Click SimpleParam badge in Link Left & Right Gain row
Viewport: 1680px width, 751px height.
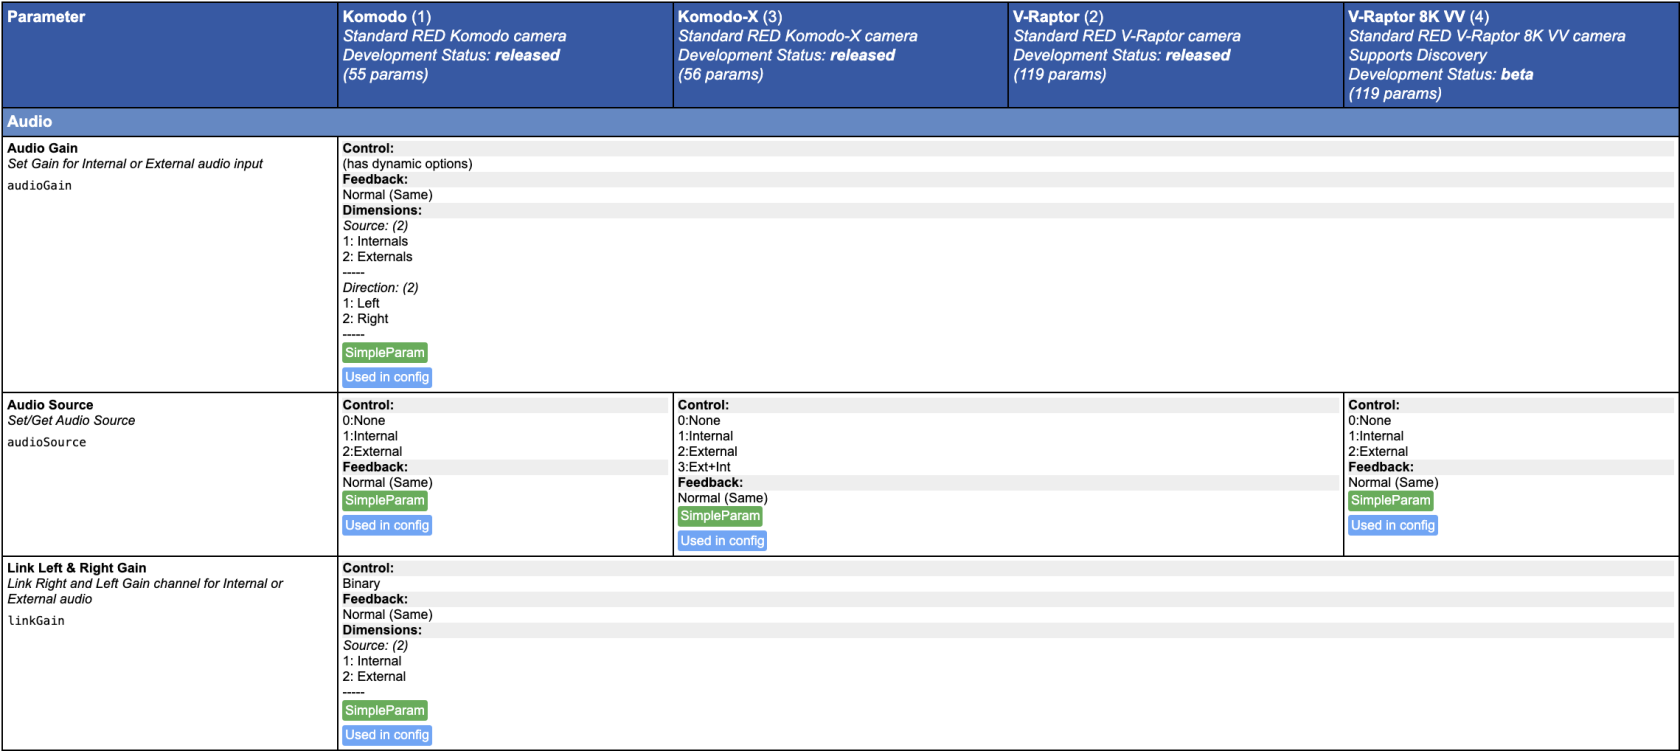(x=385, y=711)
